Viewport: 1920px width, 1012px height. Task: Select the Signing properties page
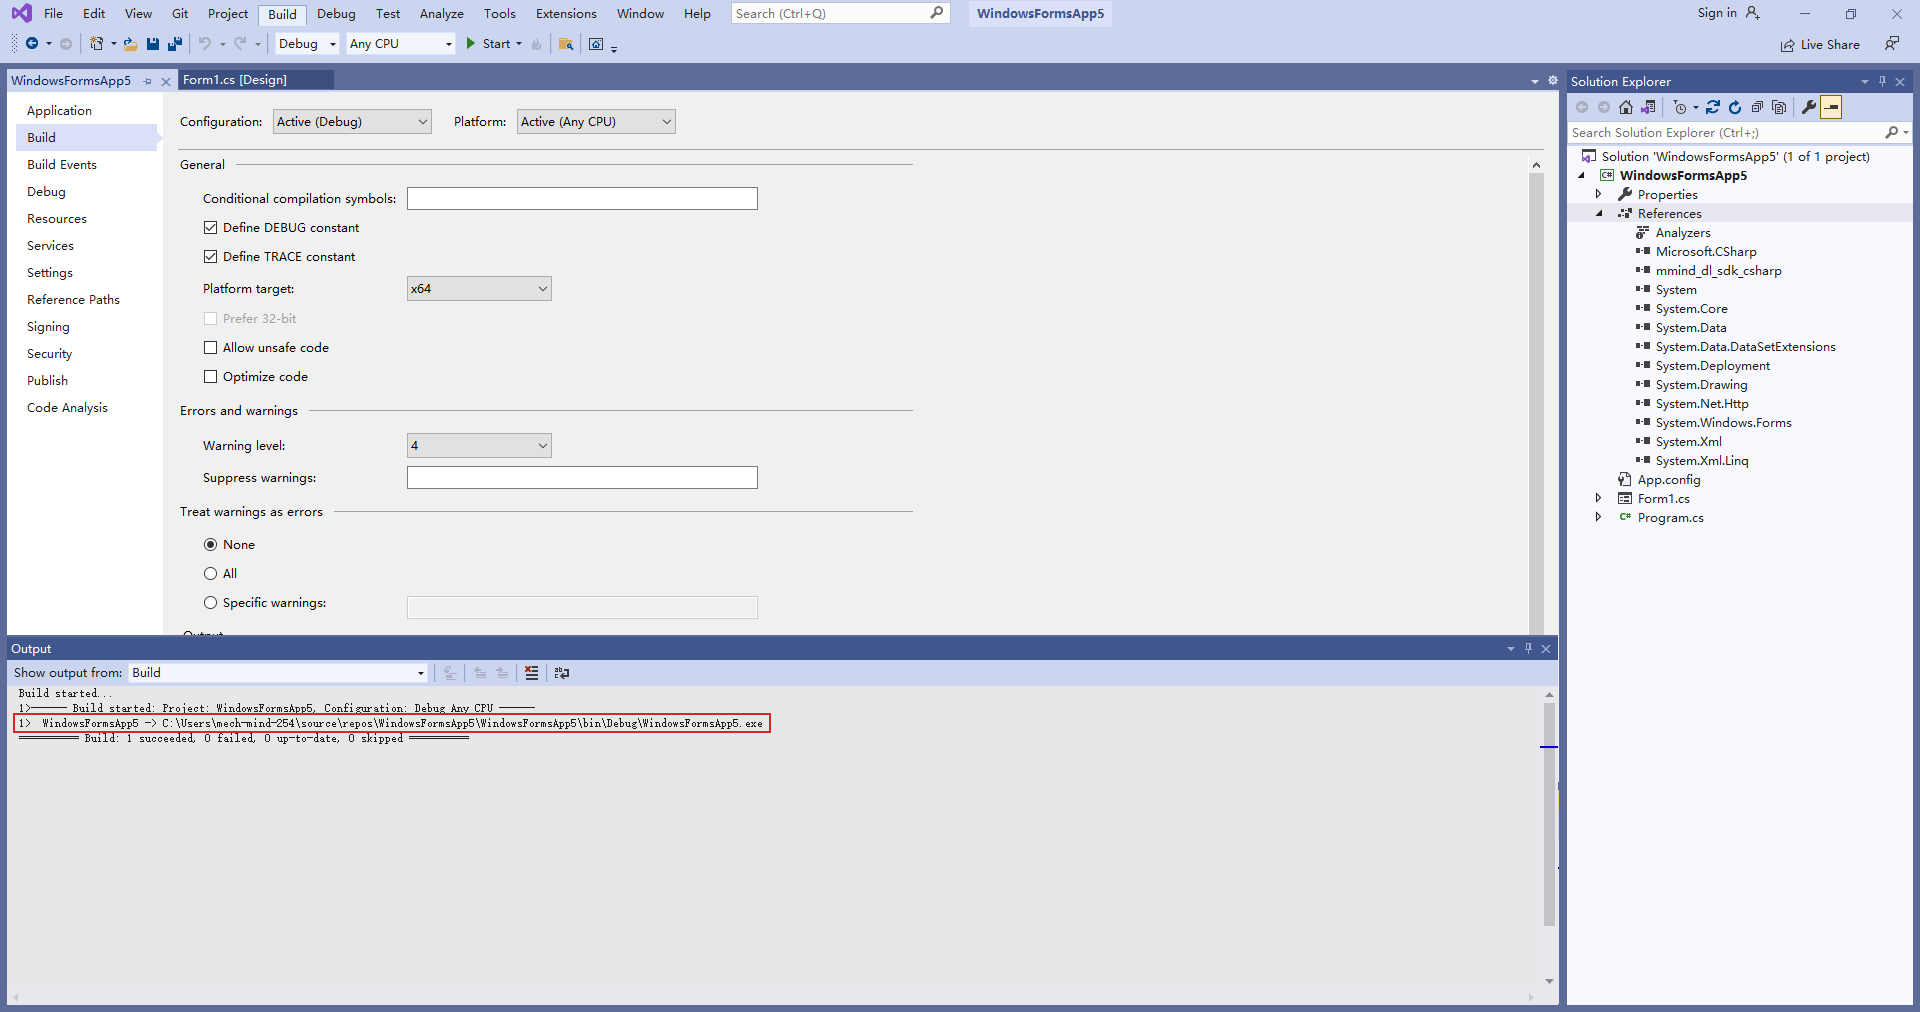tap(48, 327)
